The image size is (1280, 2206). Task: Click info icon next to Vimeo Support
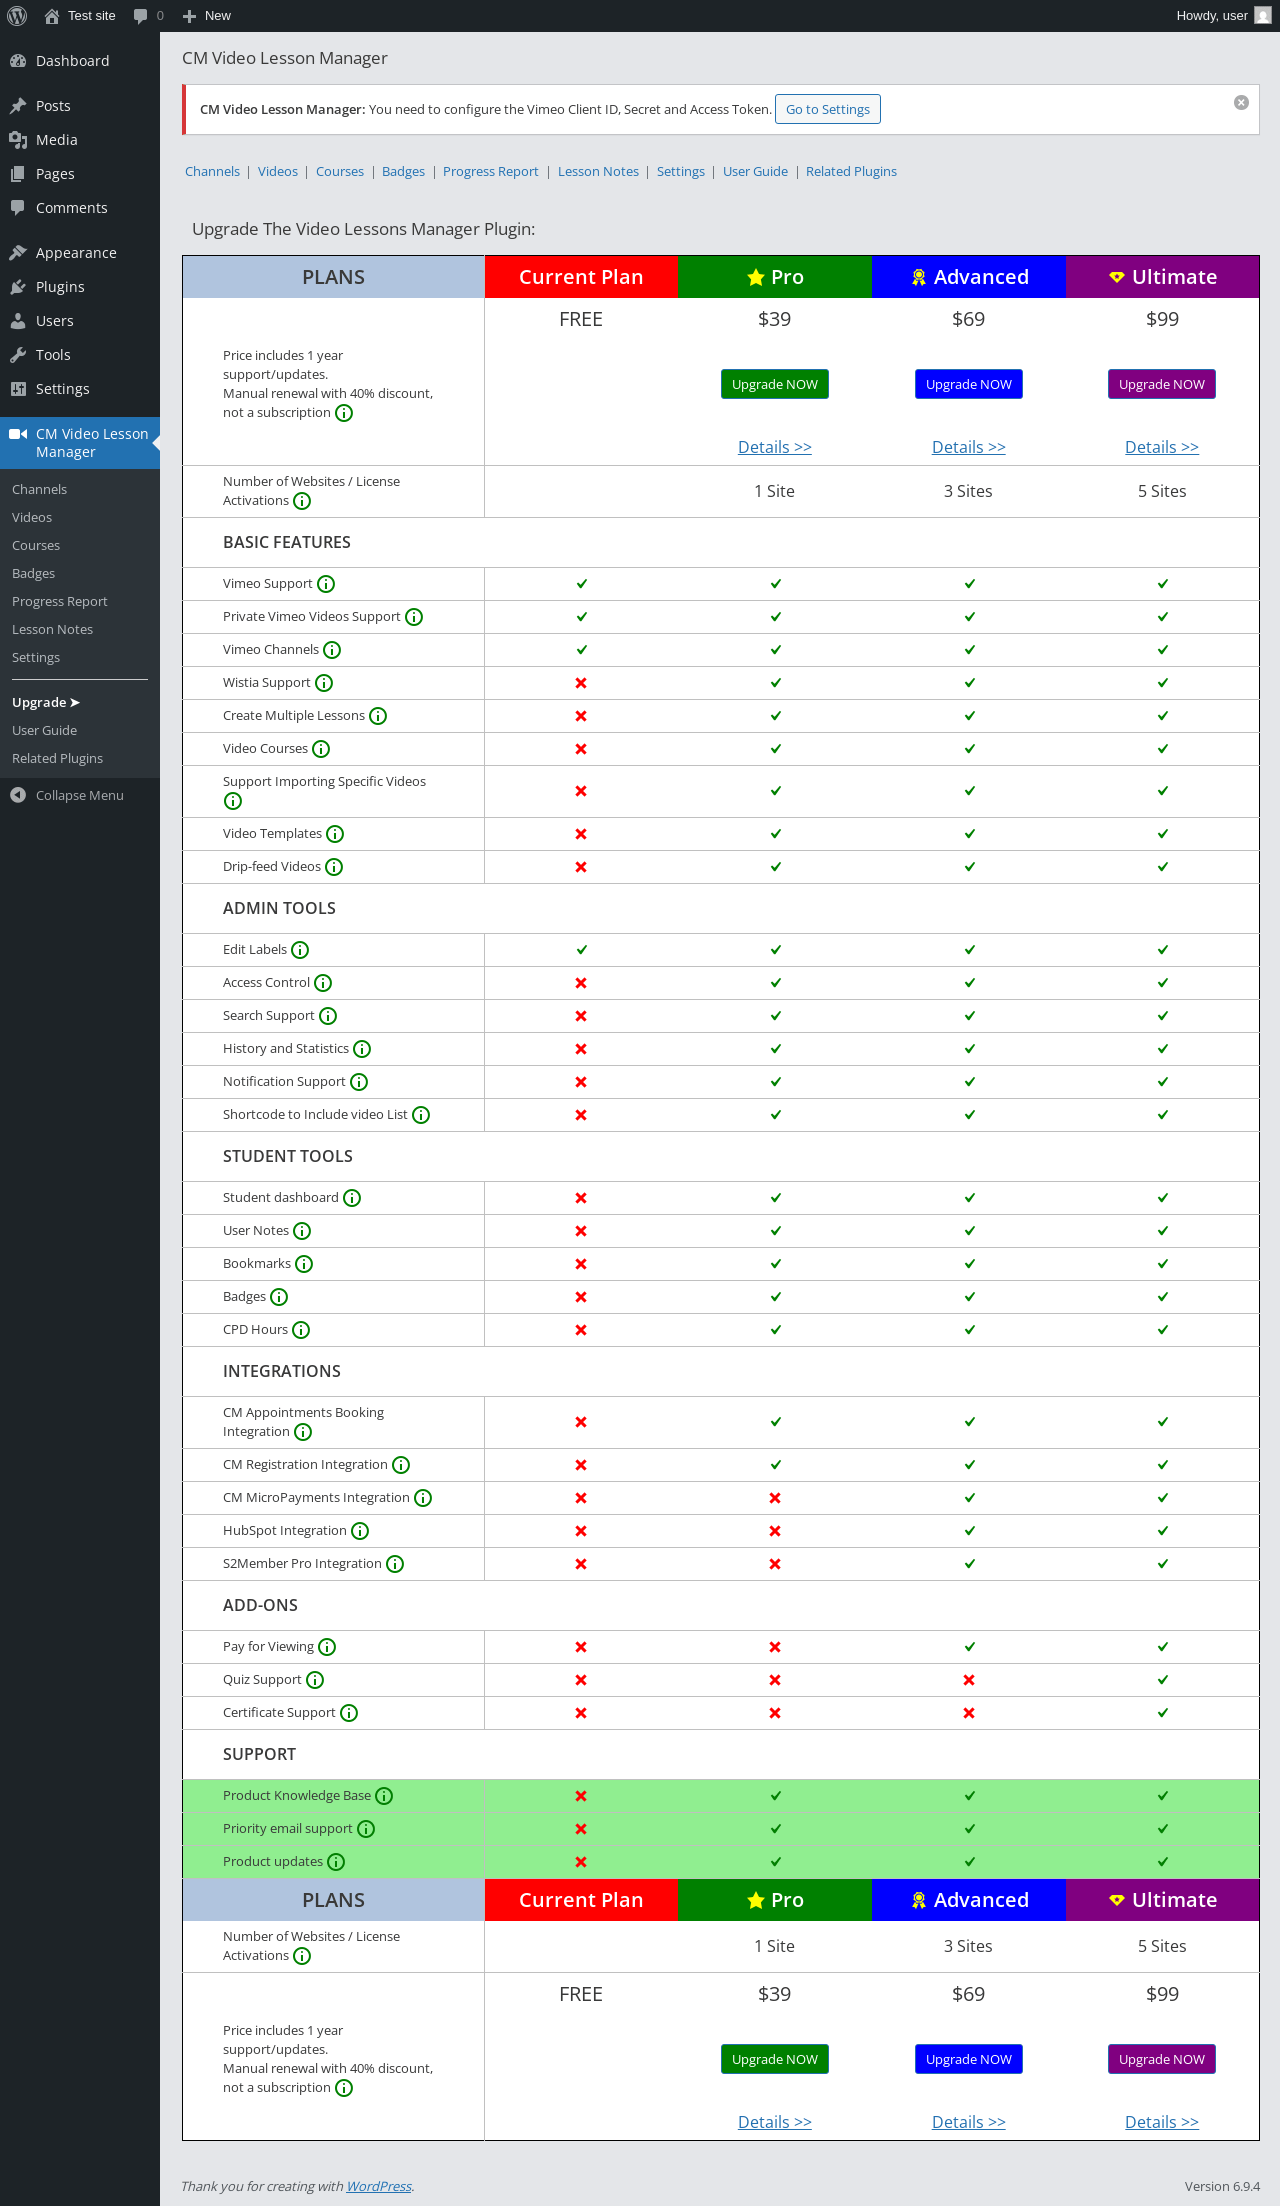[x=326, y=584]
